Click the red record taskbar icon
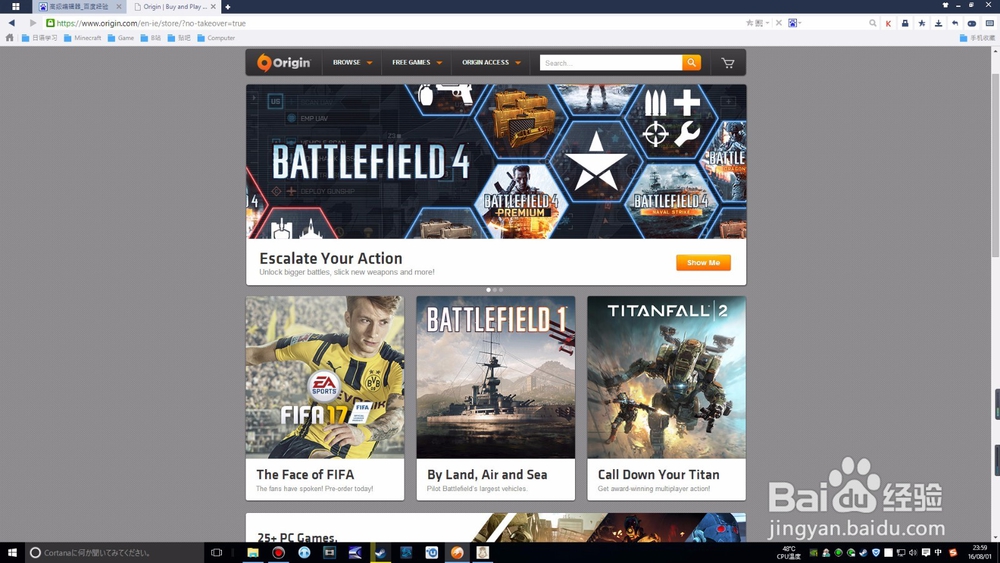Viewport: 1000px width, 563px height. 279,553
